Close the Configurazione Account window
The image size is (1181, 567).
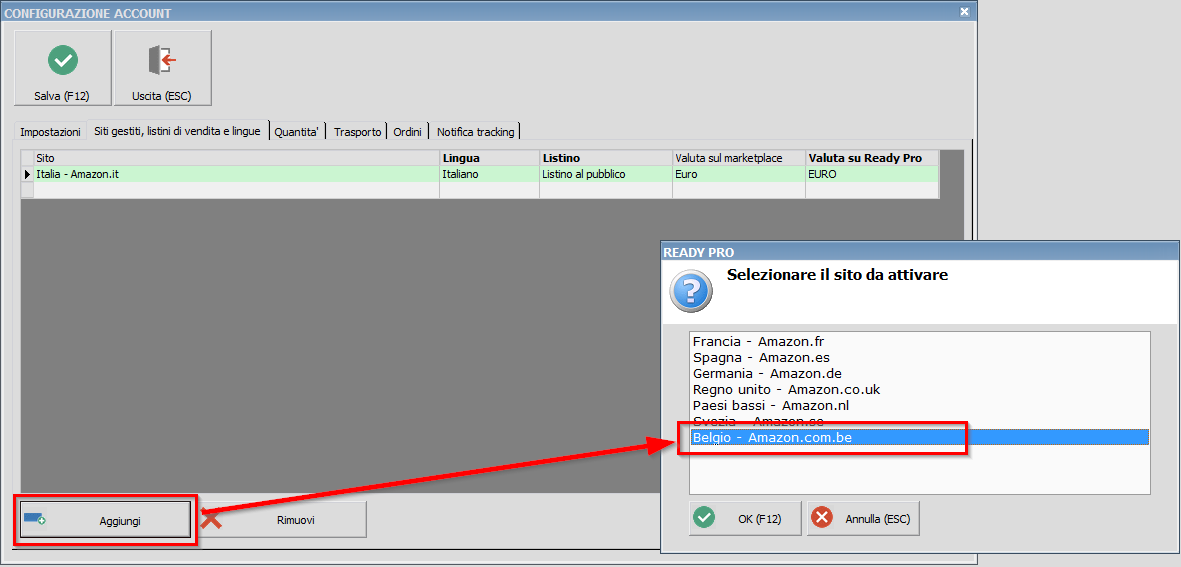point(963,11)
